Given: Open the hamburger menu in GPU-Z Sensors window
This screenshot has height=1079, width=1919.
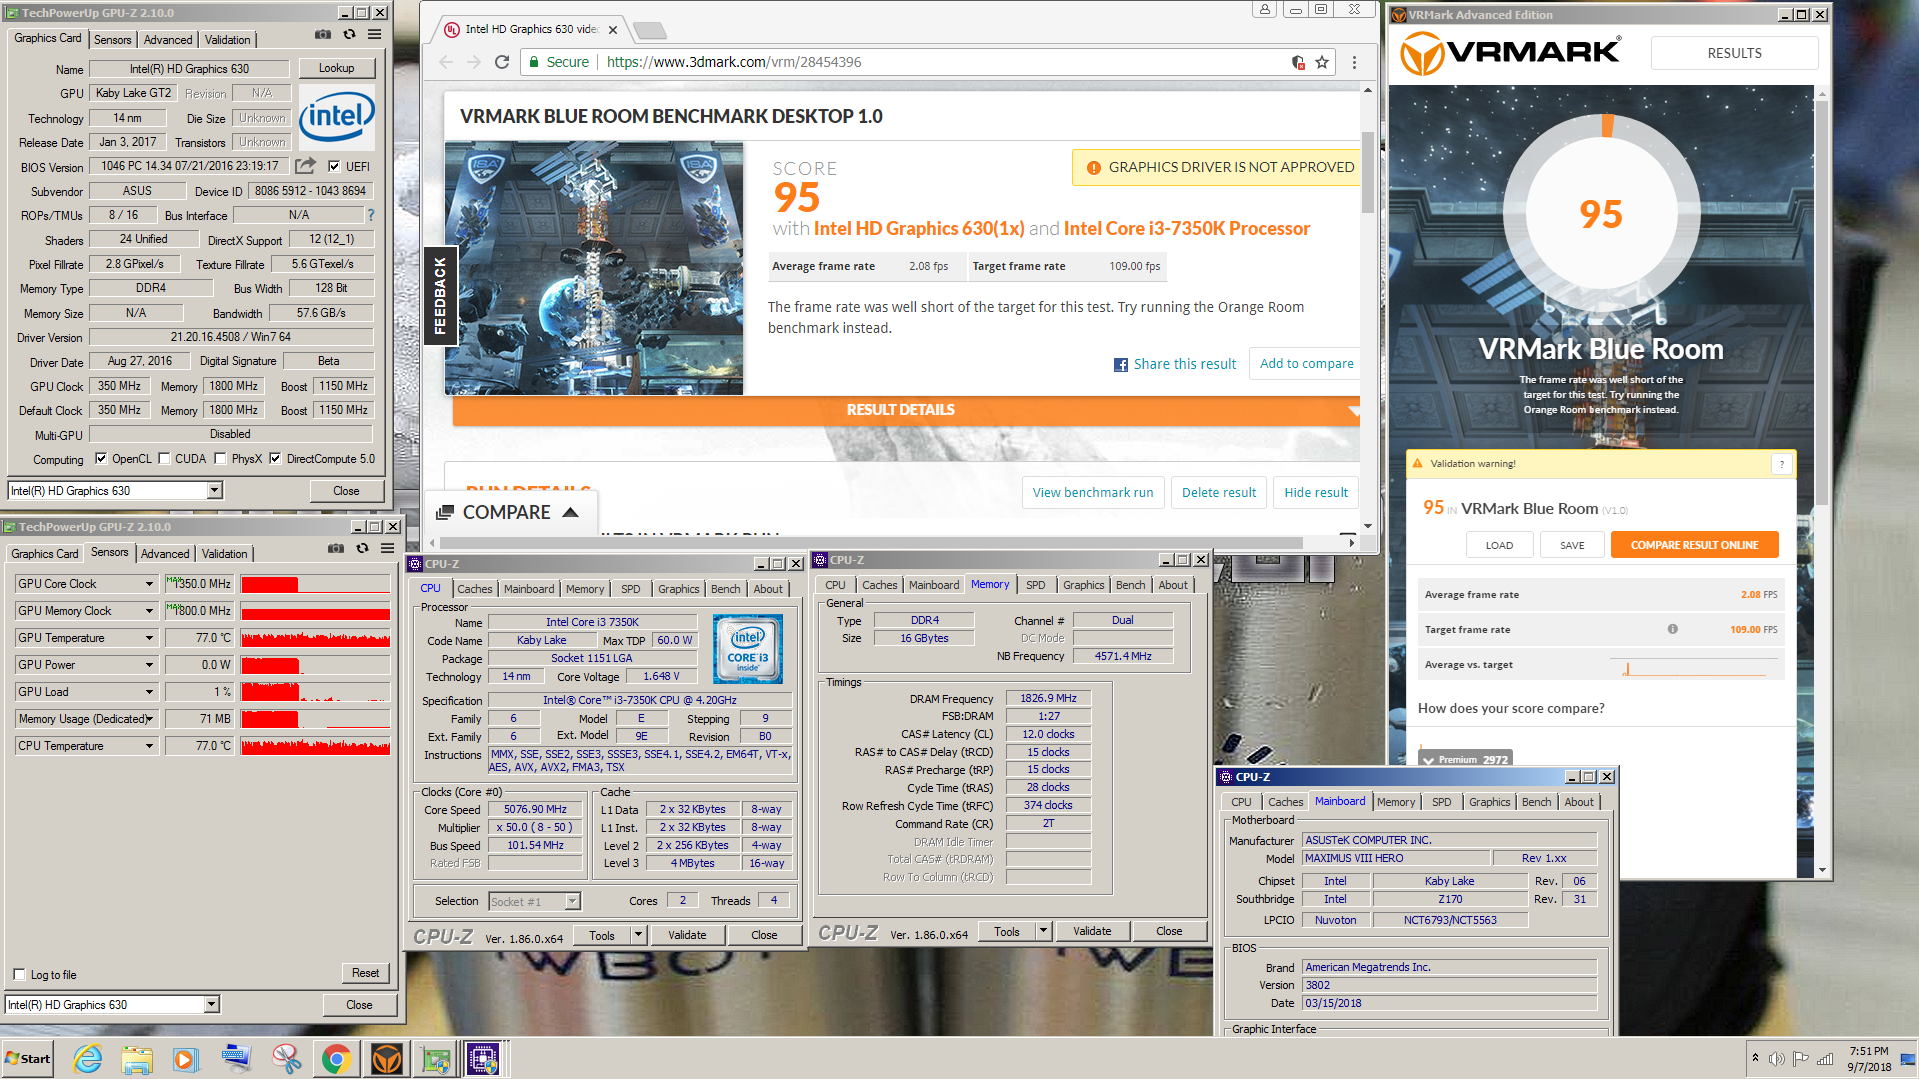Looking at the screenshot, I should 387,548.
